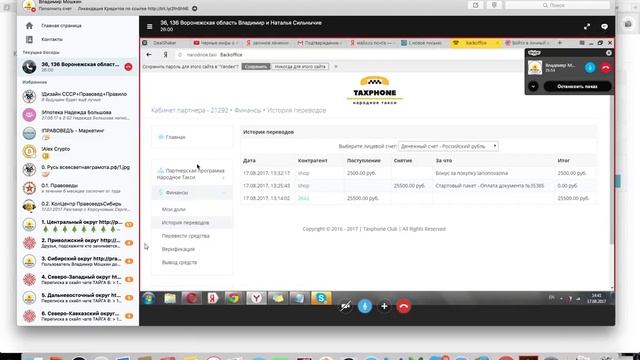The height and width of the screenshot is (360, 640).
Task: Click Финансы in the breadcrumb
Action: 247,110
